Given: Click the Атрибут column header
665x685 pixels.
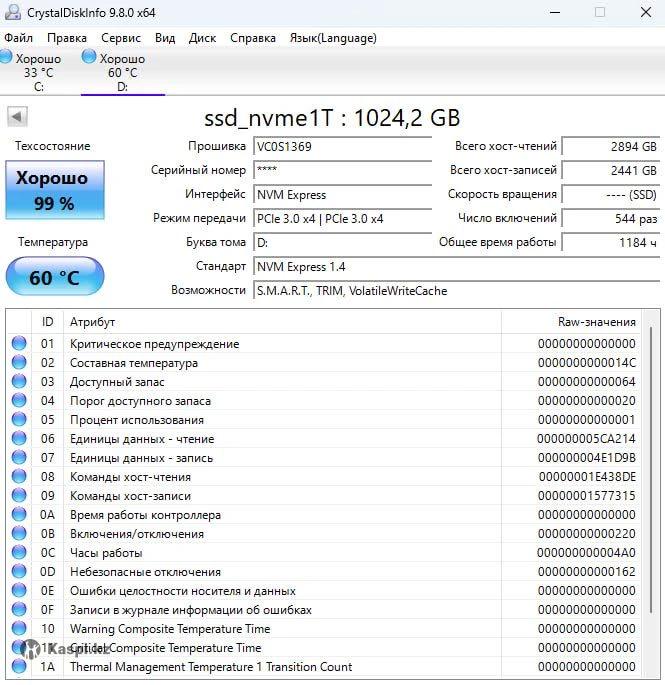Looking at the screenshot, I should 92,322.
